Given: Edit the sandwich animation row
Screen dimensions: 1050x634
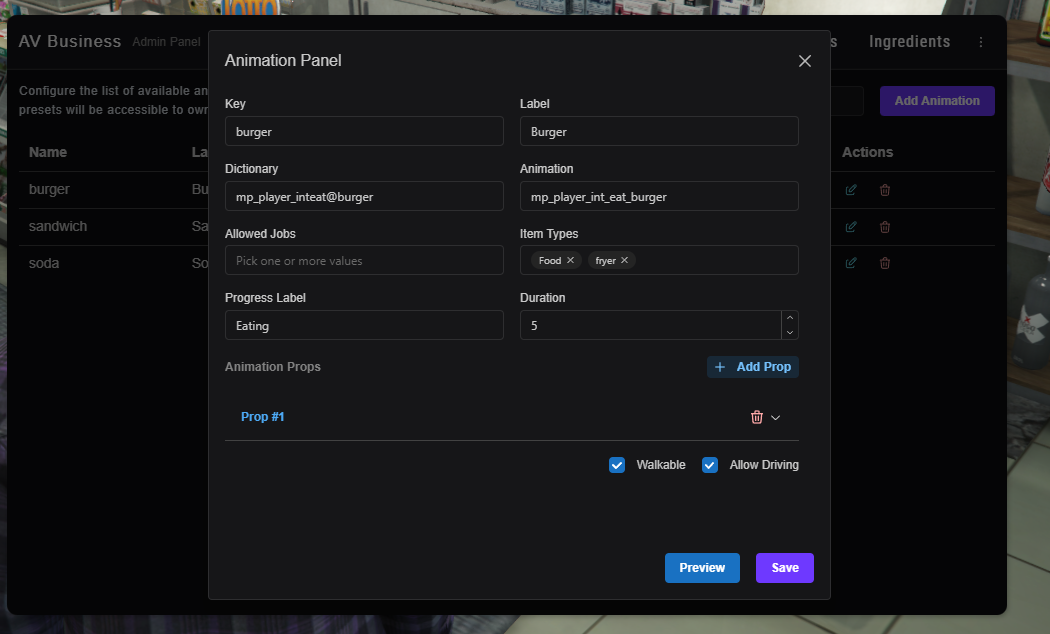Looking at the screenshot, I should [851, 227].
